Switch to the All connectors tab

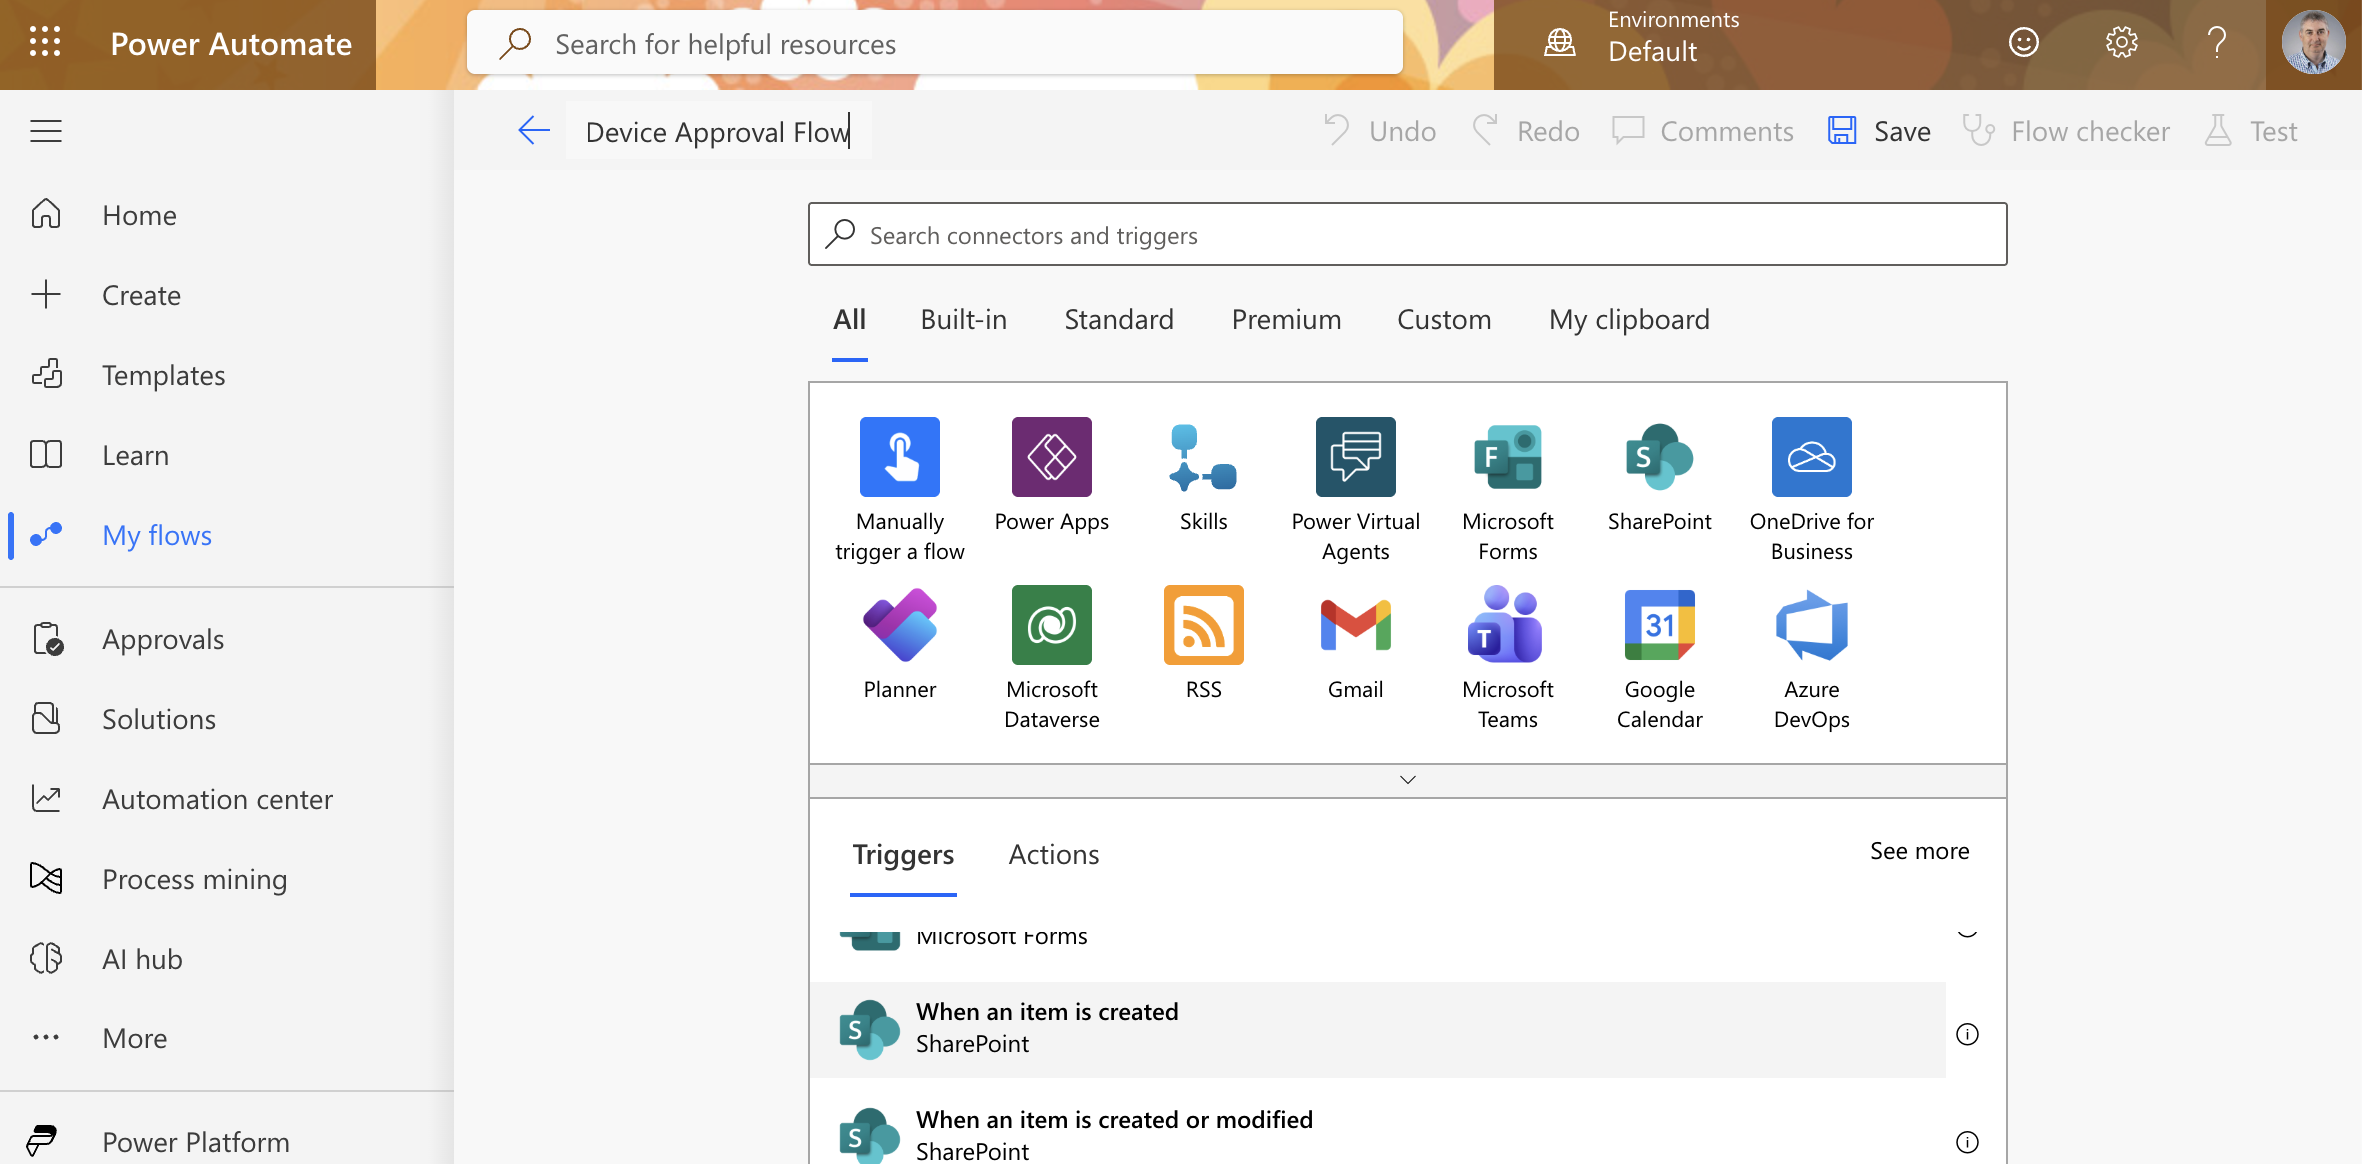point(849,320)
